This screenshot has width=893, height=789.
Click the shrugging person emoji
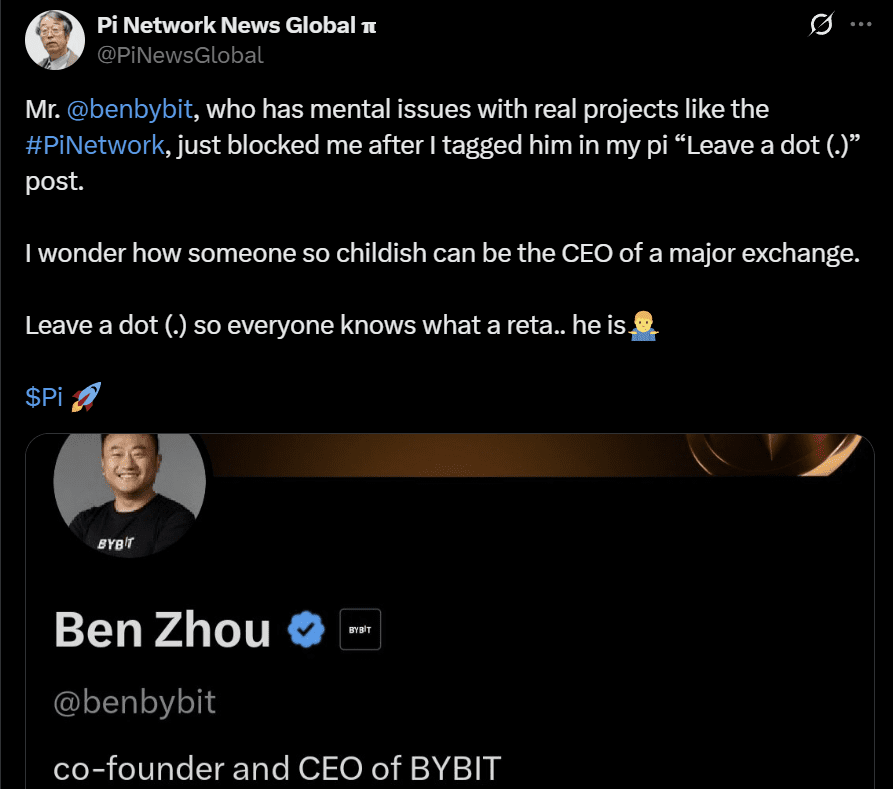pos(643,326)
